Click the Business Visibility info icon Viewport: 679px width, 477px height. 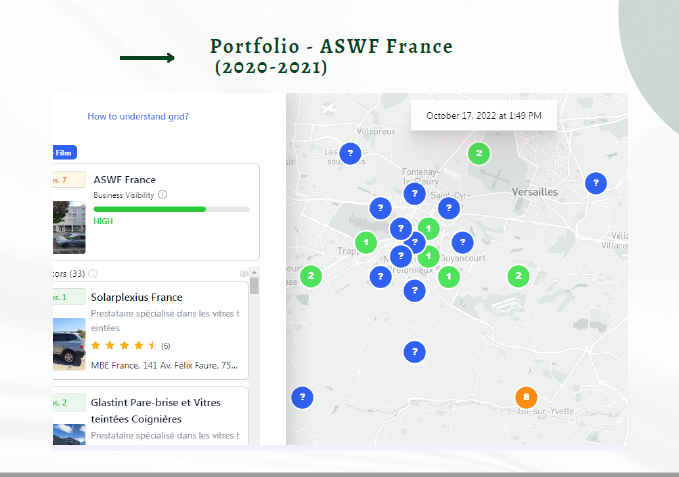click(x=162, y=195)
